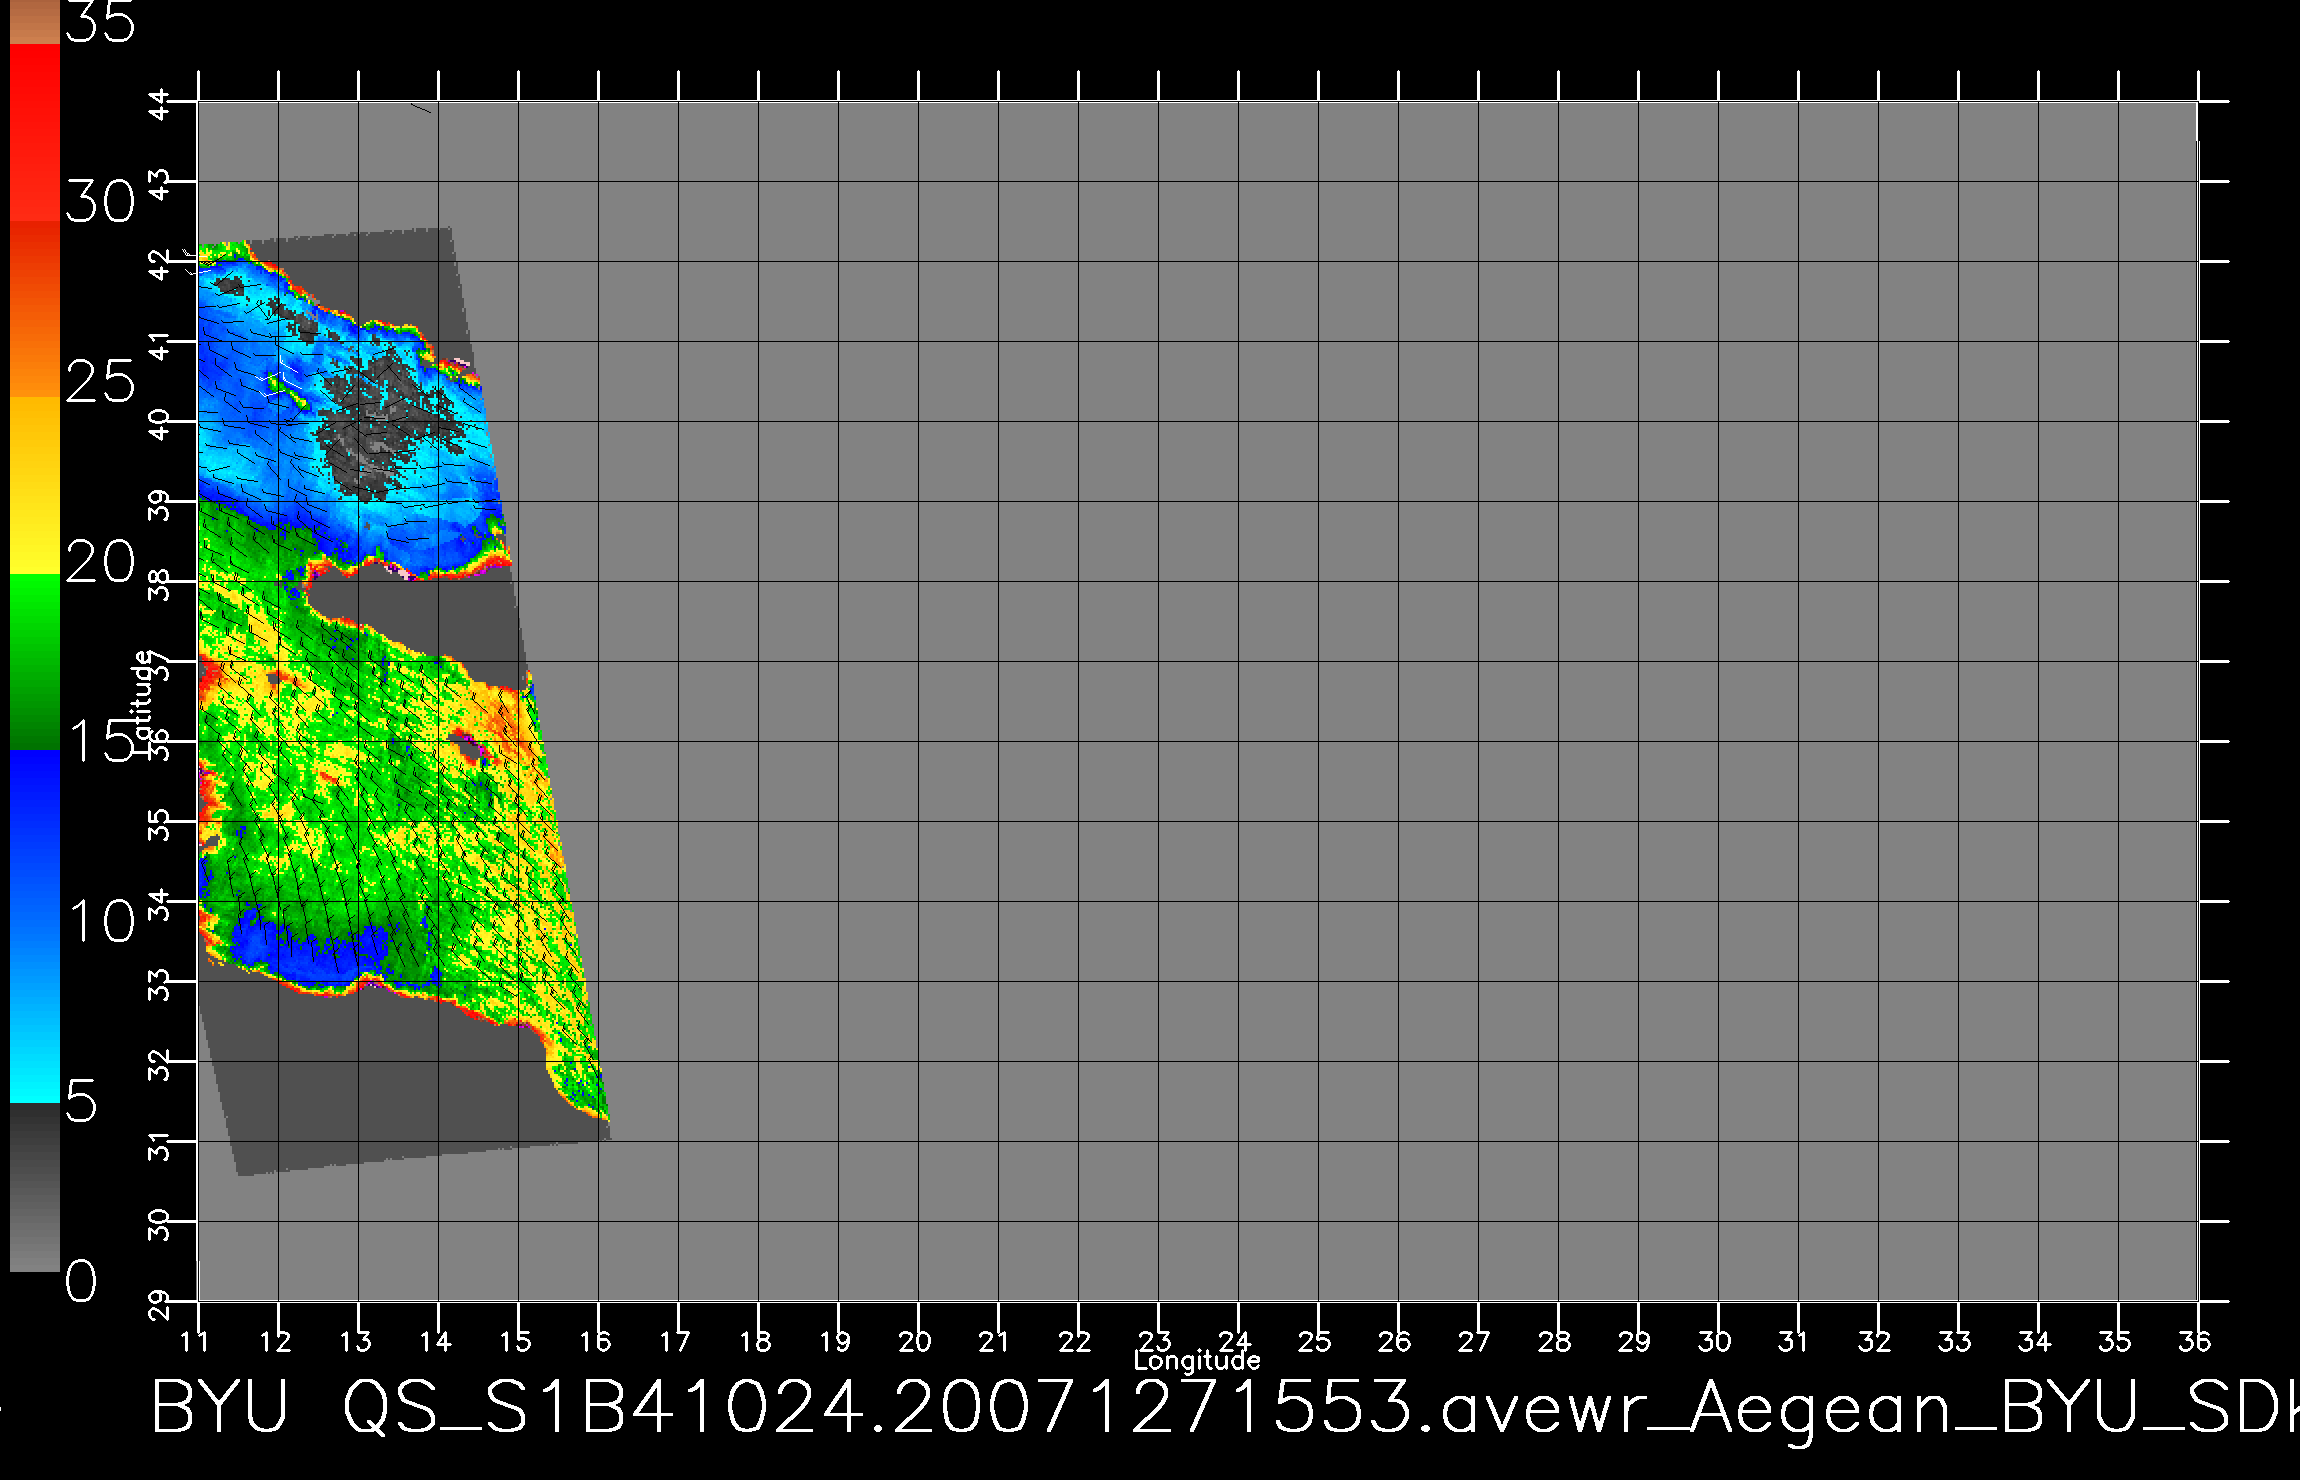Click longitude axis tick label 36

tap(2195, 1341)
